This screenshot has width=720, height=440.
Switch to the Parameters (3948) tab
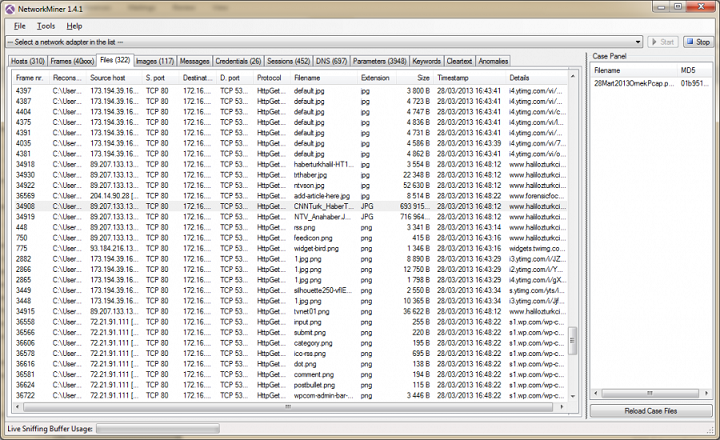pyautogui.click(x=380, y=61)
